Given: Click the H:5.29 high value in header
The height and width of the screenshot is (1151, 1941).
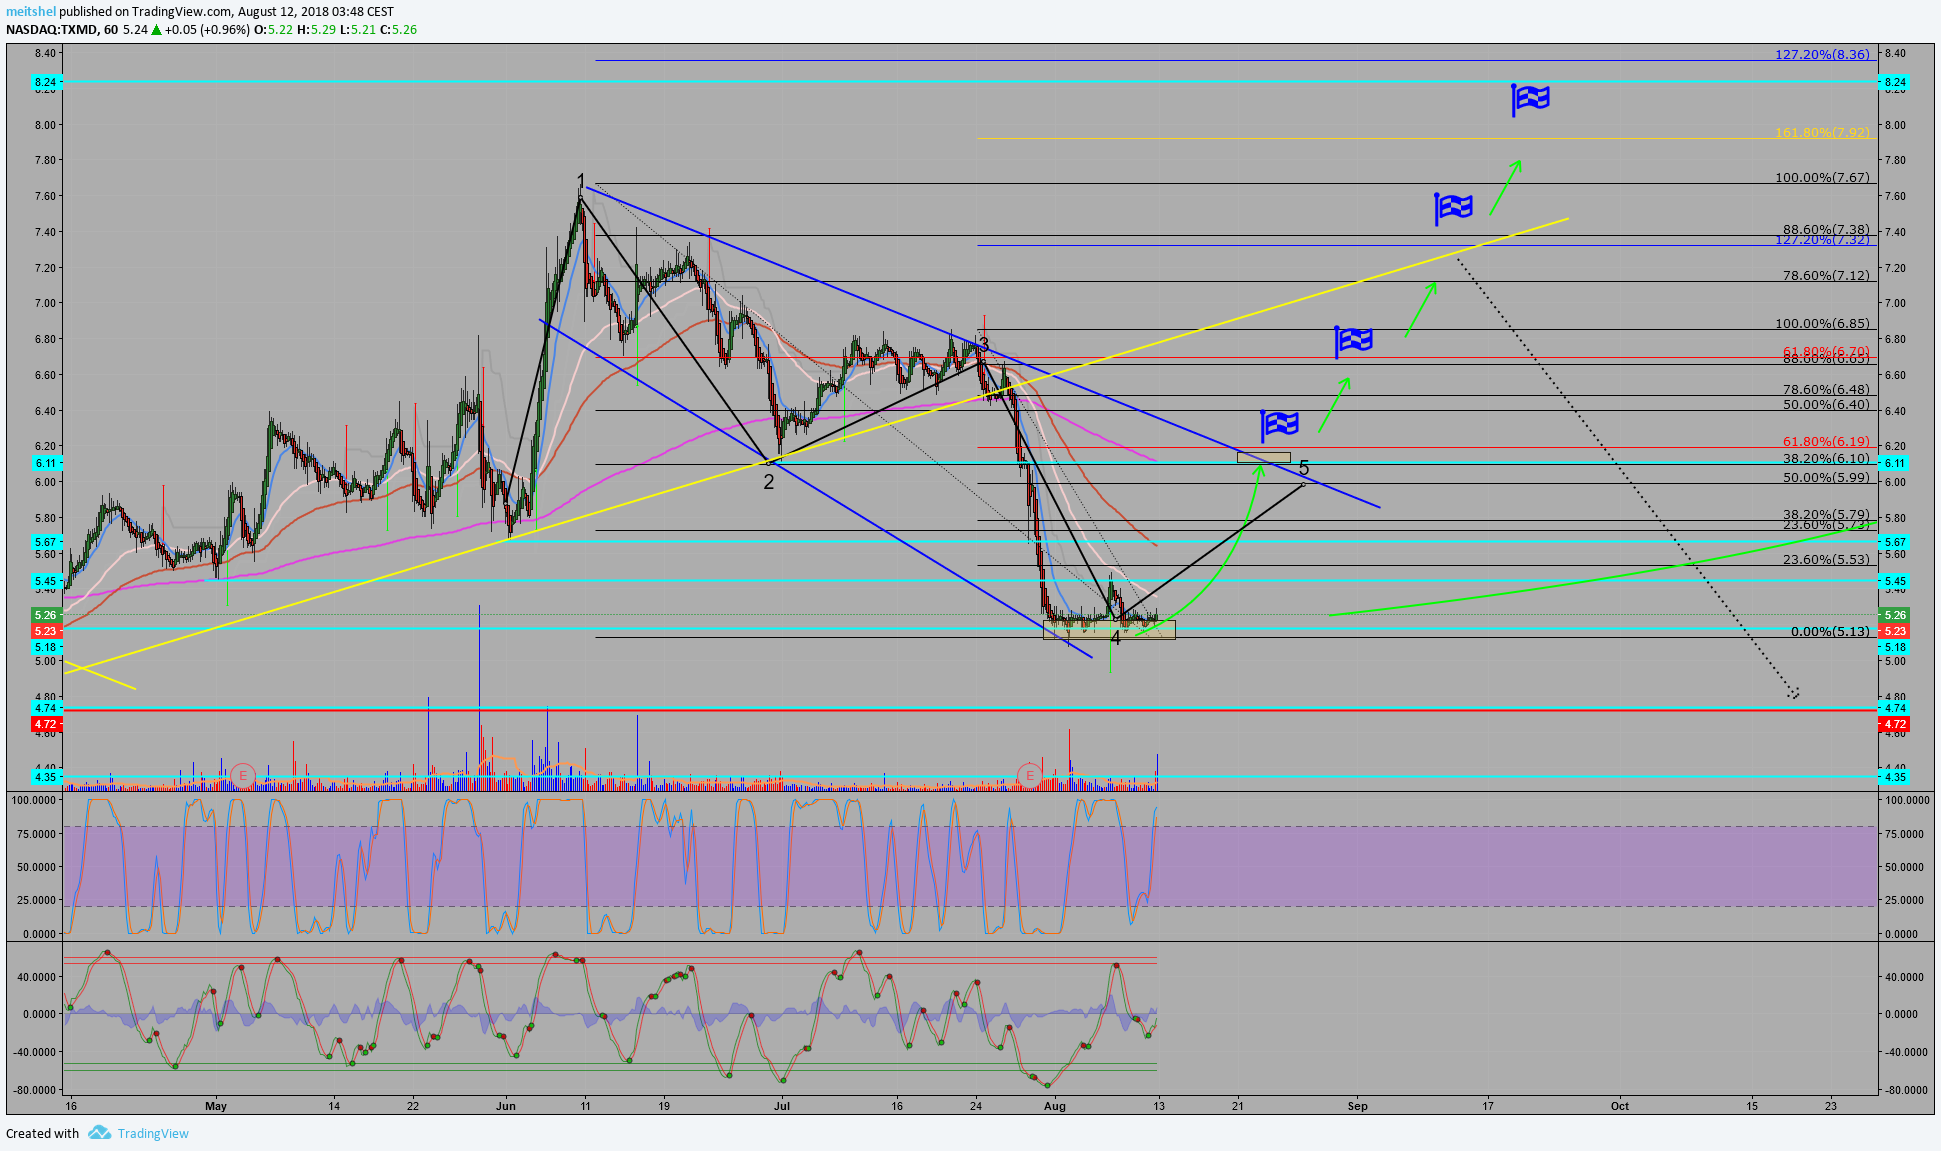Looking at the screenshot, I should [316, 30].
